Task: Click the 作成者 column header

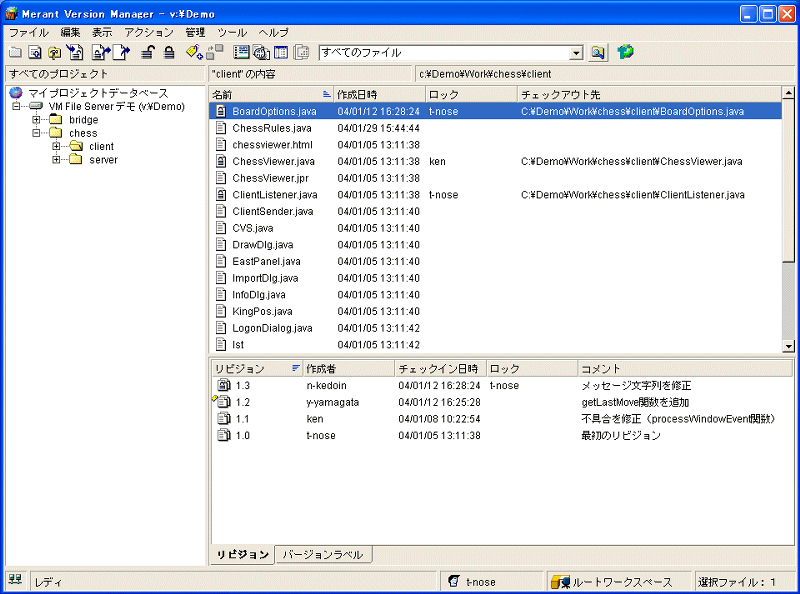Action: tap(349, 368)
